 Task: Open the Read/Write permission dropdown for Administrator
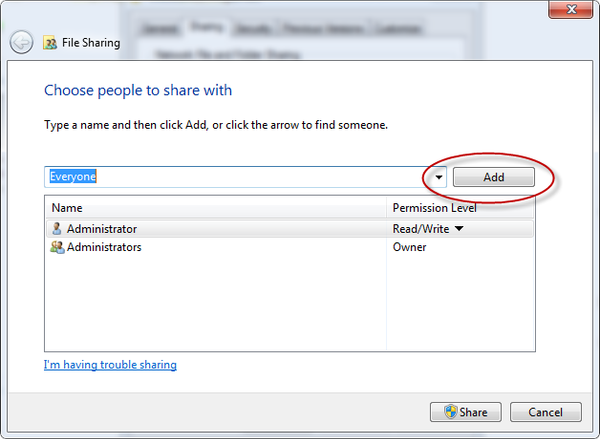459,229
